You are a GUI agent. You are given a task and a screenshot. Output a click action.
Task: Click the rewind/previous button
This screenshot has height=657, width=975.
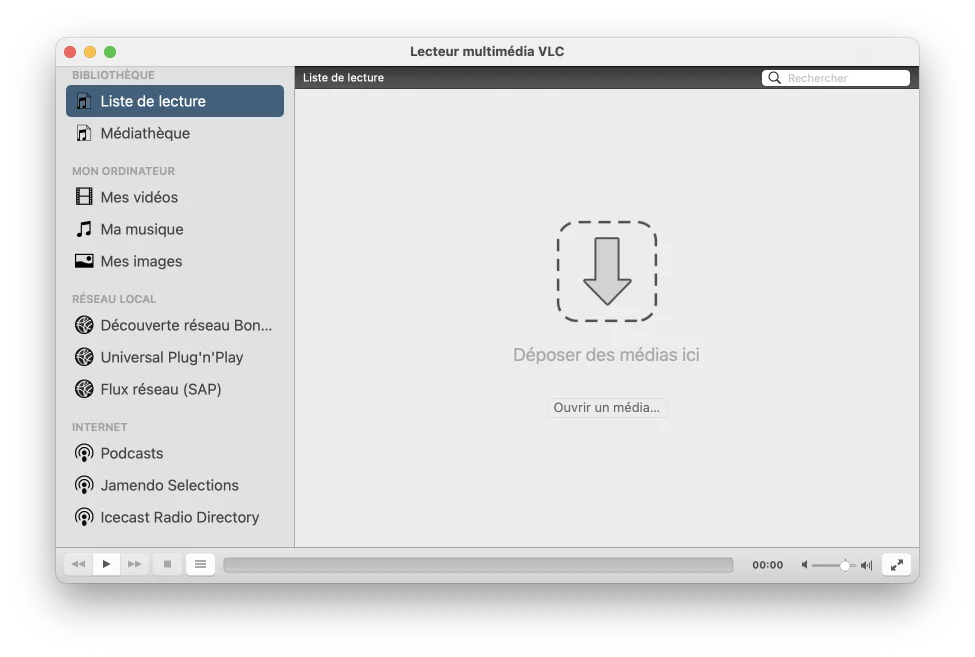click(78, 565)
